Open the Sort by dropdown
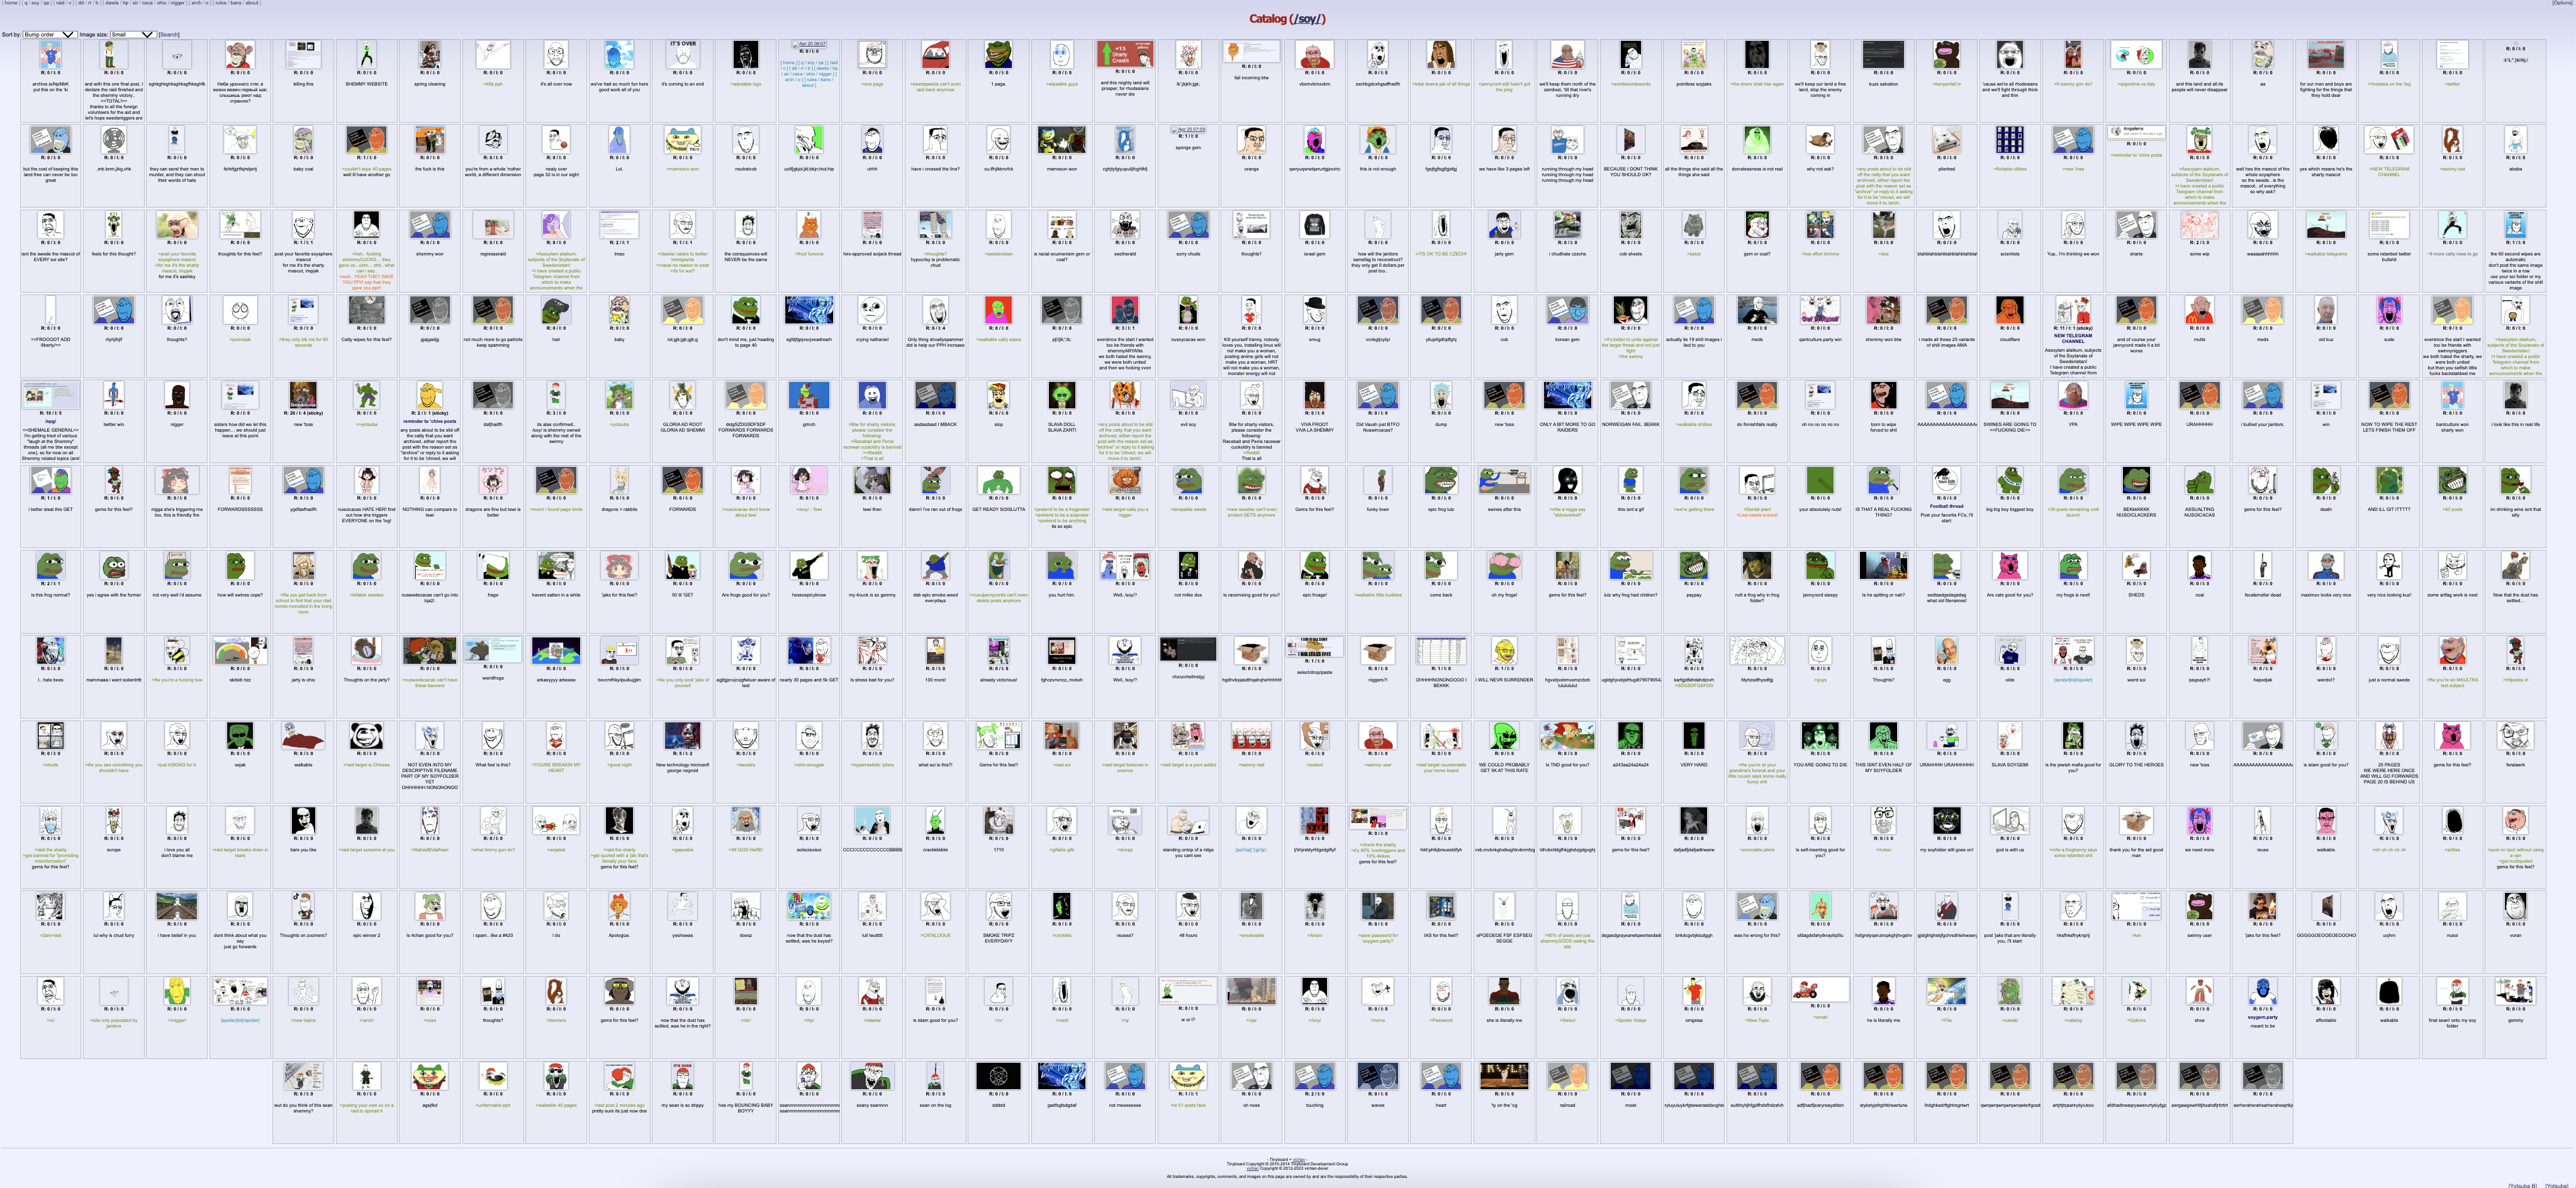Image resolution: width=2576 pixels, height=1188 pixels. click(49, 35)
